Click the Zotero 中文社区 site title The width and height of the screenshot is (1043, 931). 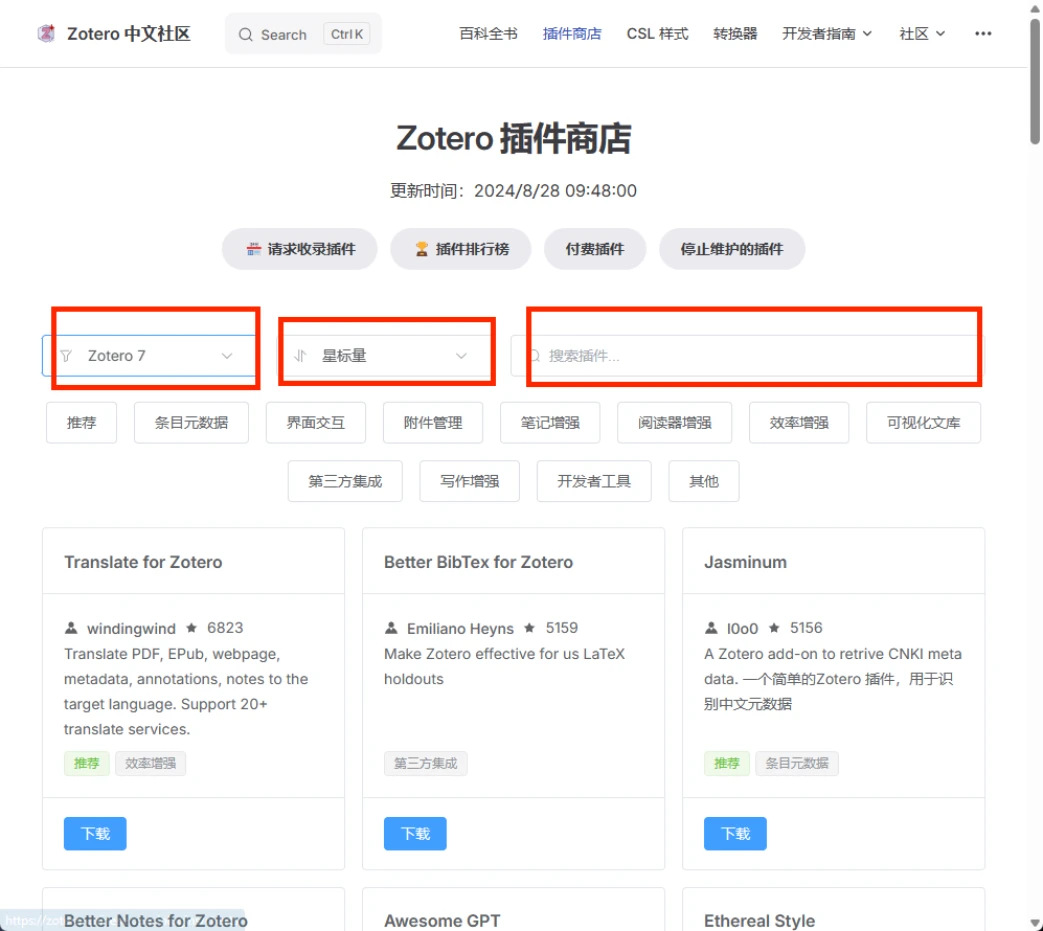128,33
